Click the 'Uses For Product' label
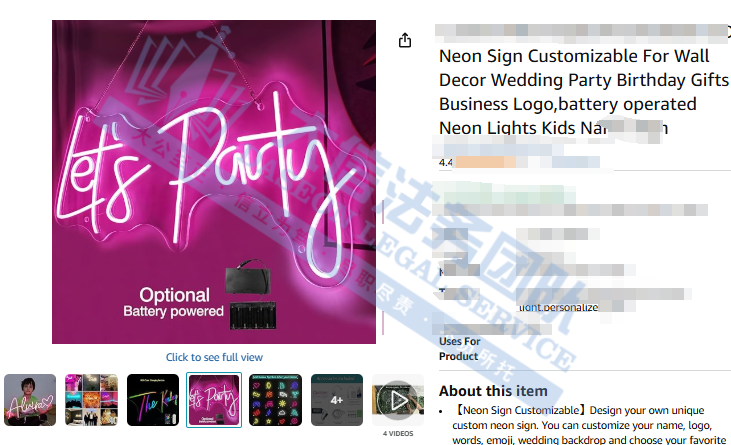Screen dimensions: 731x445 click(x=459, y=349)
